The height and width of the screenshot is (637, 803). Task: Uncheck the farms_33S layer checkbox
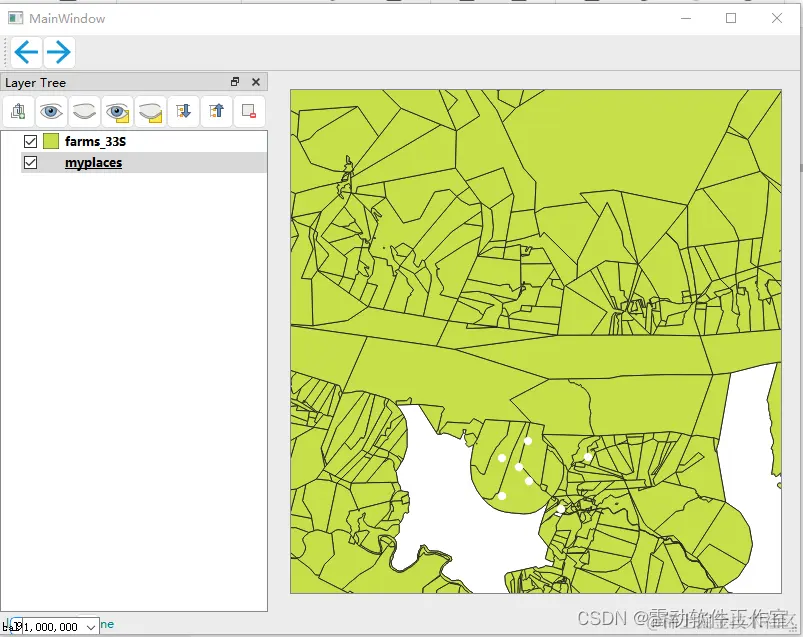pos(31,141)
